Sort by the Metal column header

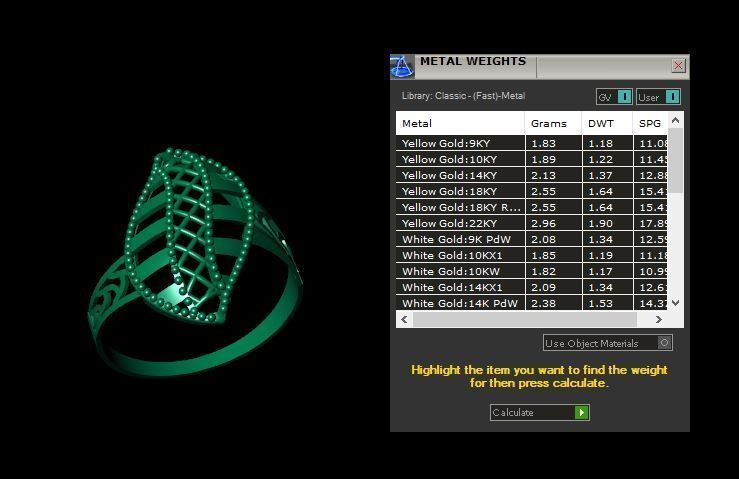point(460,124)
